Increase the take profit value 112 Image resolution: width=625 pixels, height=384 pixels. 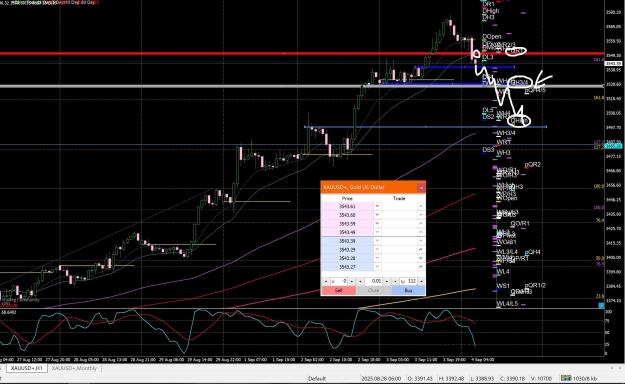click(x=422, y=281)
